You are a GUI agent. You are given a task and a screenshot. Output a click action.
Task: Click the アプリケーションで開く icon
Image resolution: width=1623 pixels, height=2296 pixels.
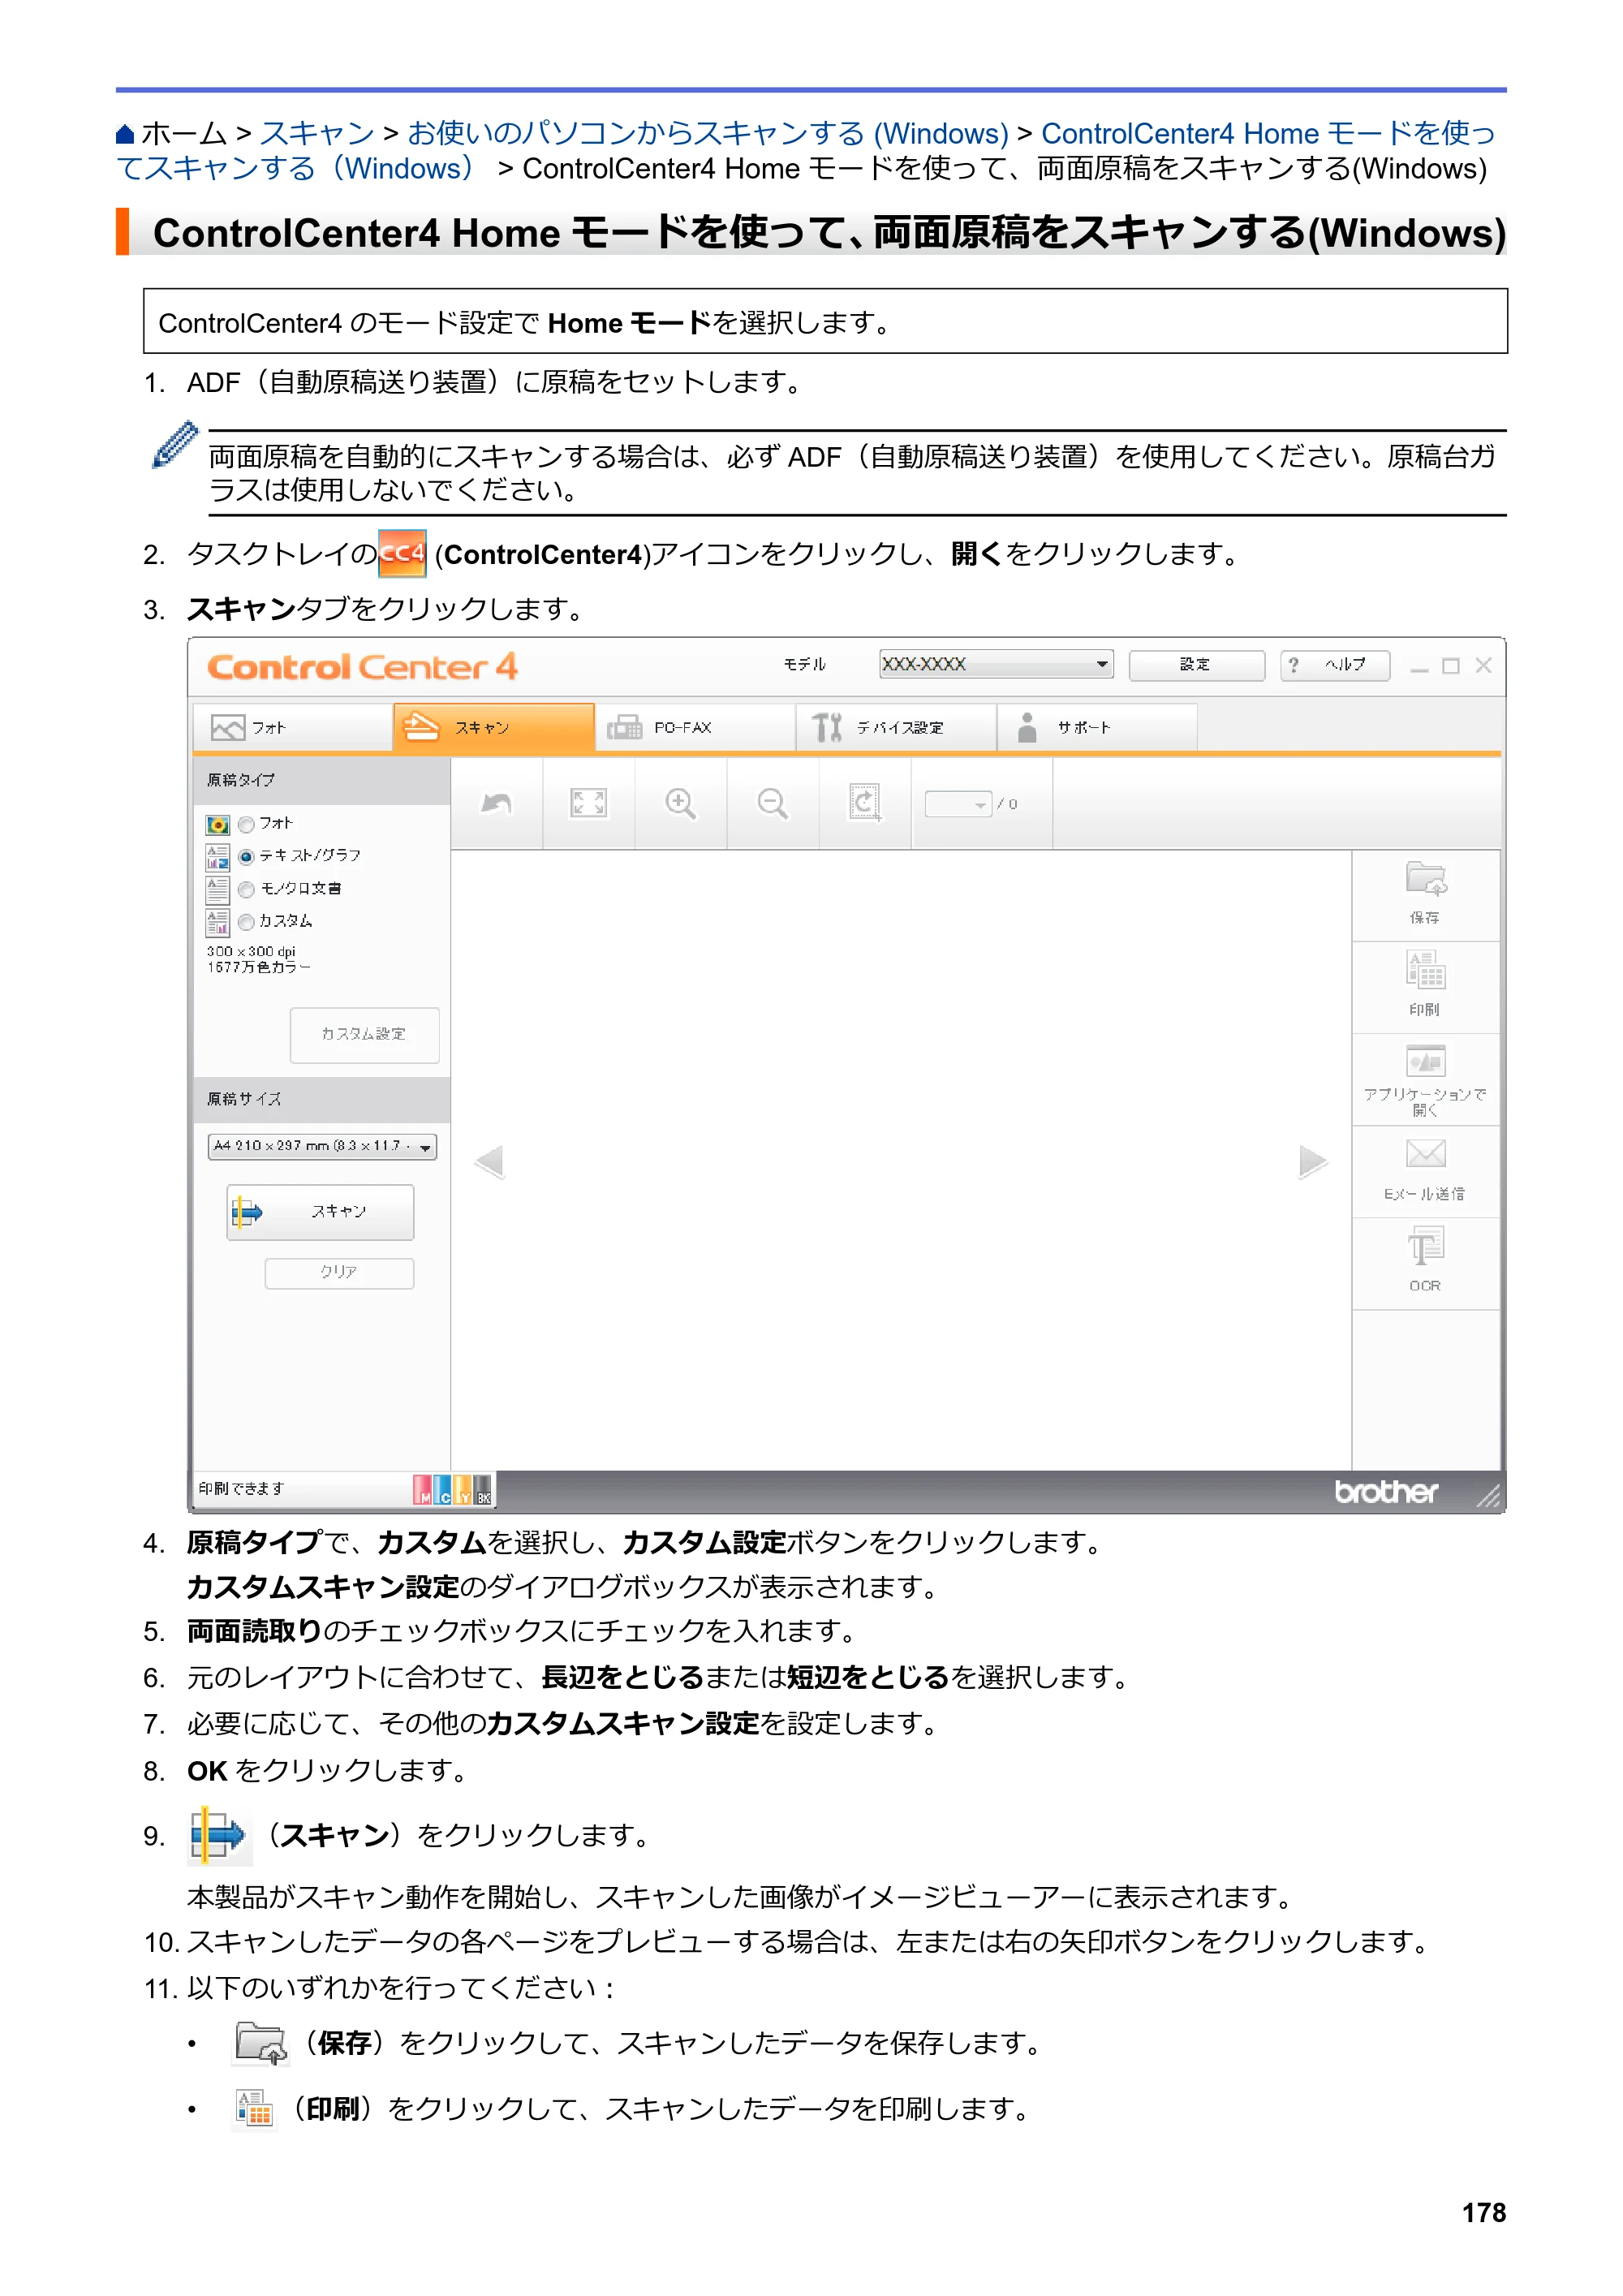(x=1426, y=1061)
